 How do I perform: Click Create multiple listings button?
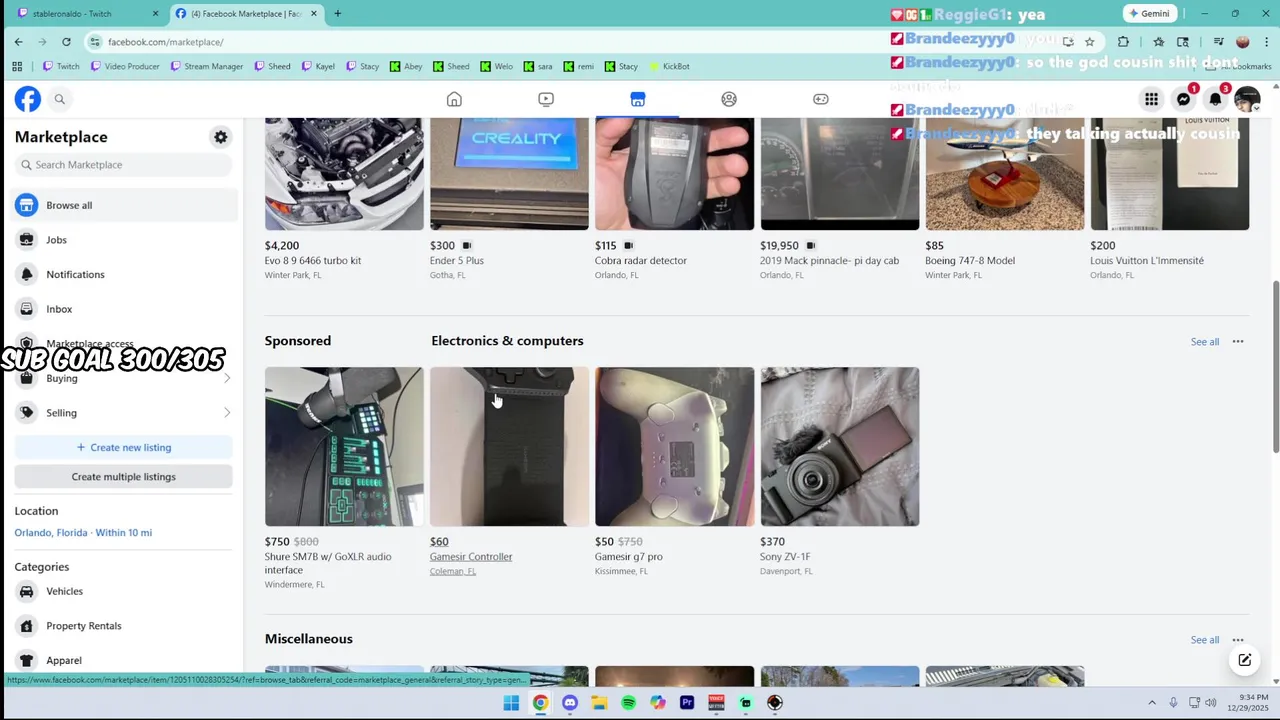click(x=123, y=477)
